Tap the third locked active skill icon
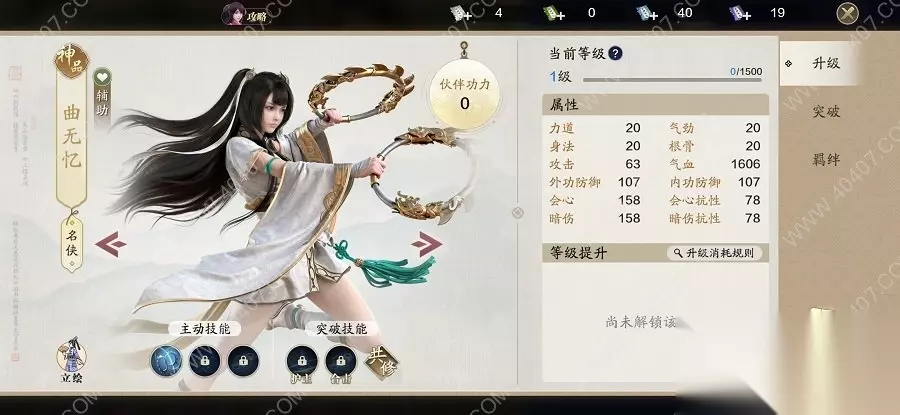The height and width of the screenshot is (415, 900). [243, 360]
